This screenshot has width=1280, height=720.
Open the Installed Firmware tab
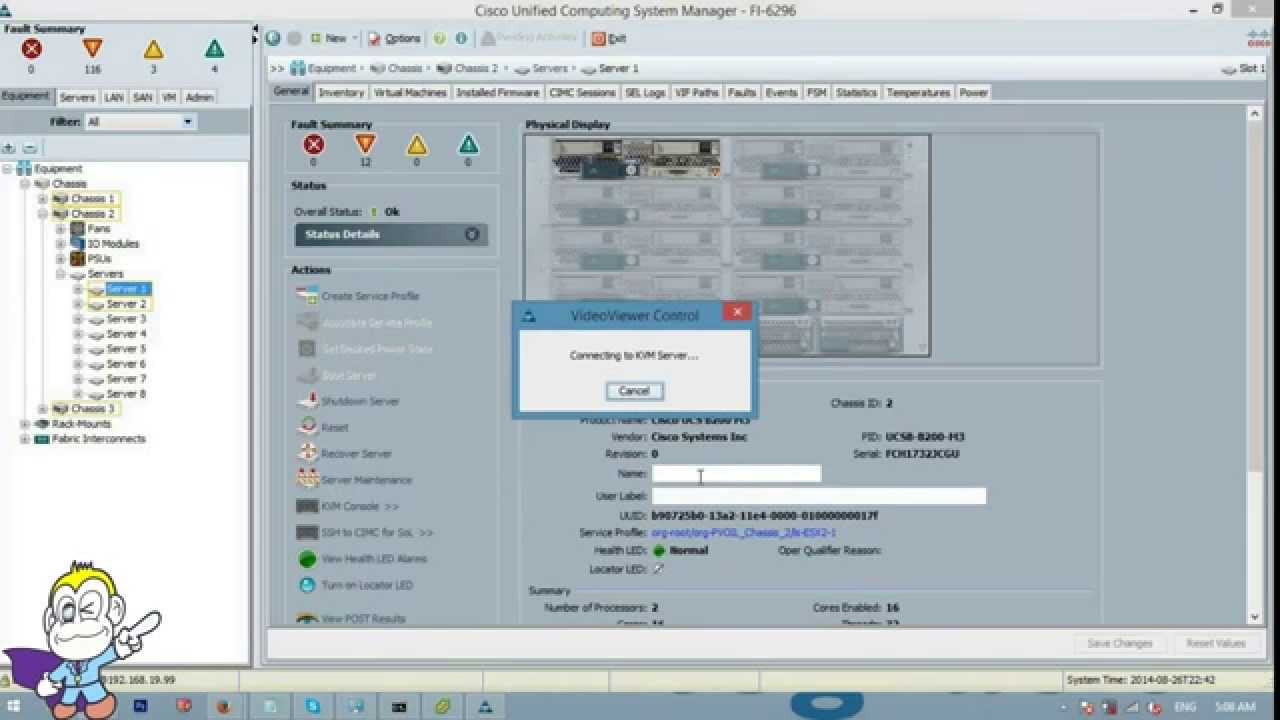498,93
